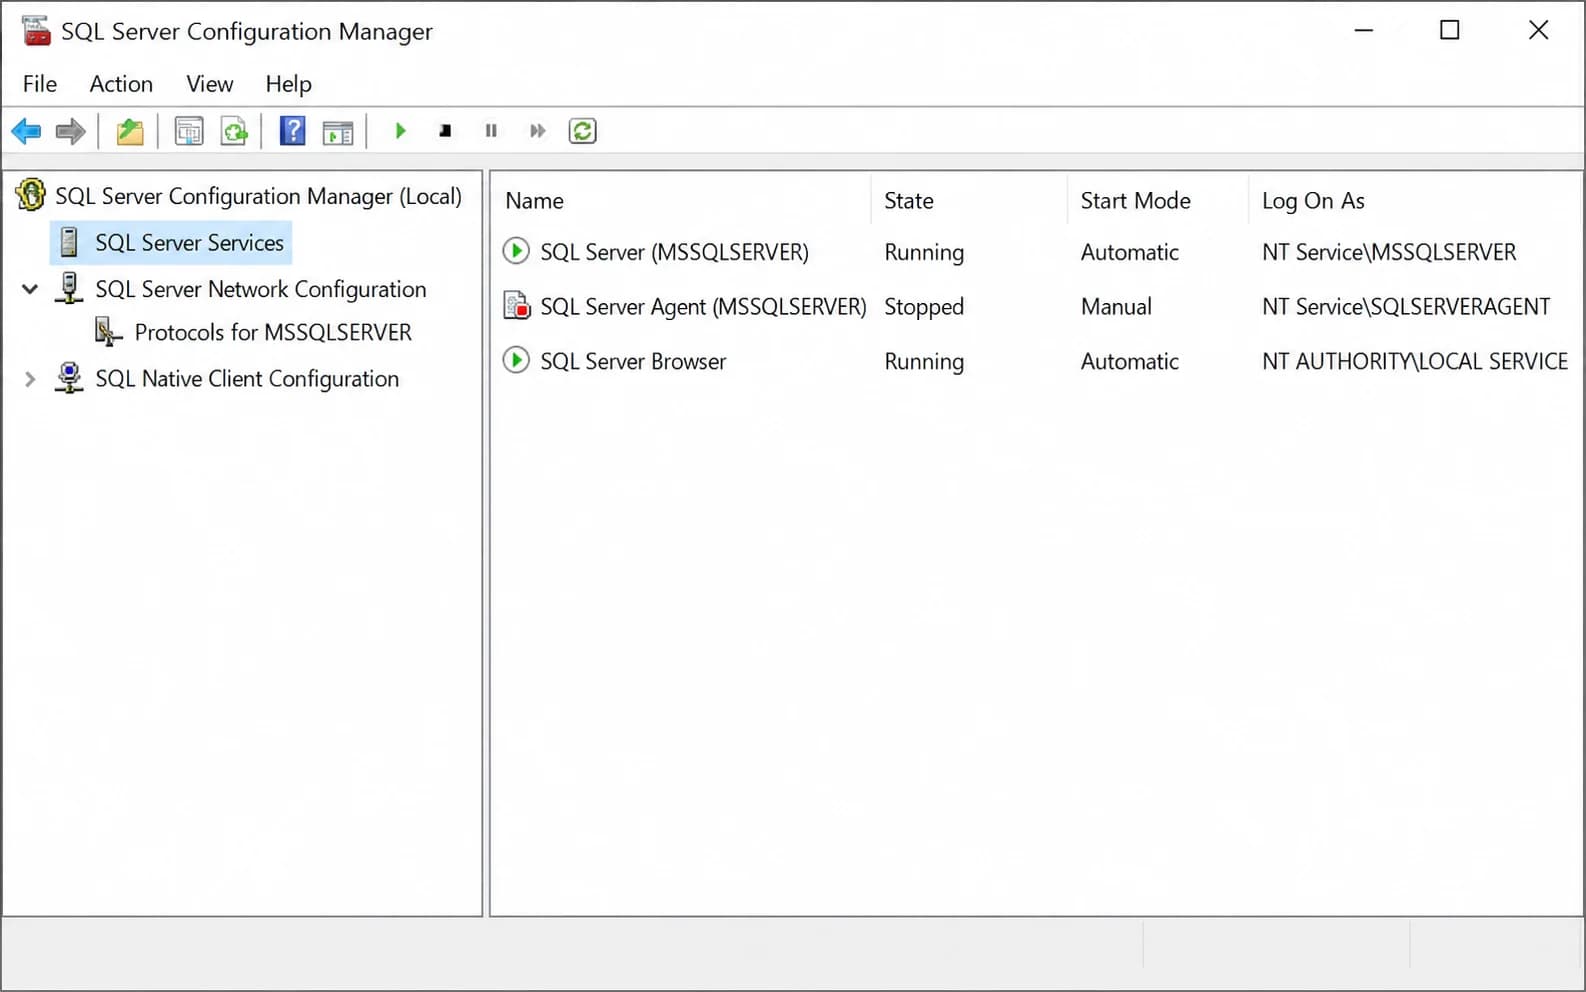This screenshot has height=992, width=1586.
Task: Click the Resume service double-arrow icon
Action: click(537, 131)
